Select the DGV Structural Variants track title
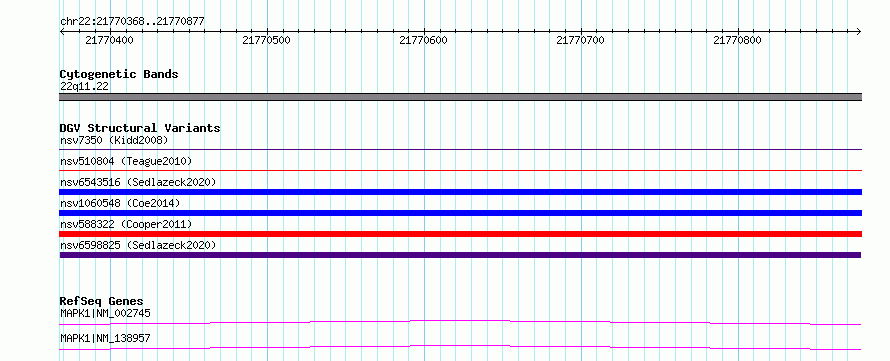Image resolution: width=890 pixels, height=361 pixels. coord(140,128)
